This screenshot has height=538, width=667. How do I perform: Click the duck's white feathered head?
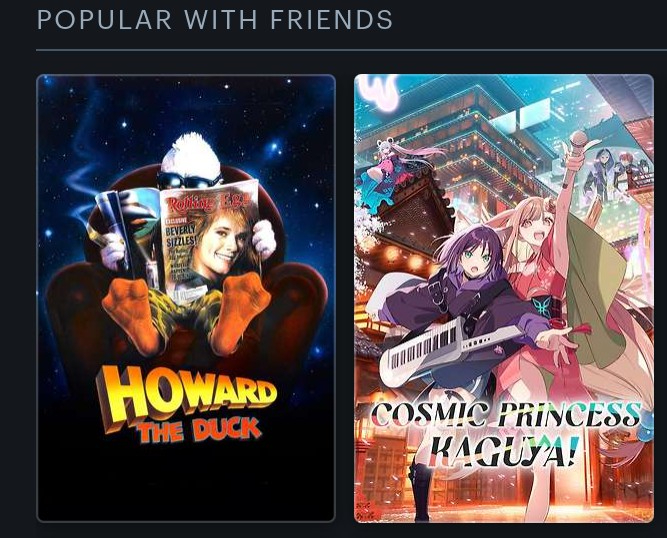tap(191, 155)
